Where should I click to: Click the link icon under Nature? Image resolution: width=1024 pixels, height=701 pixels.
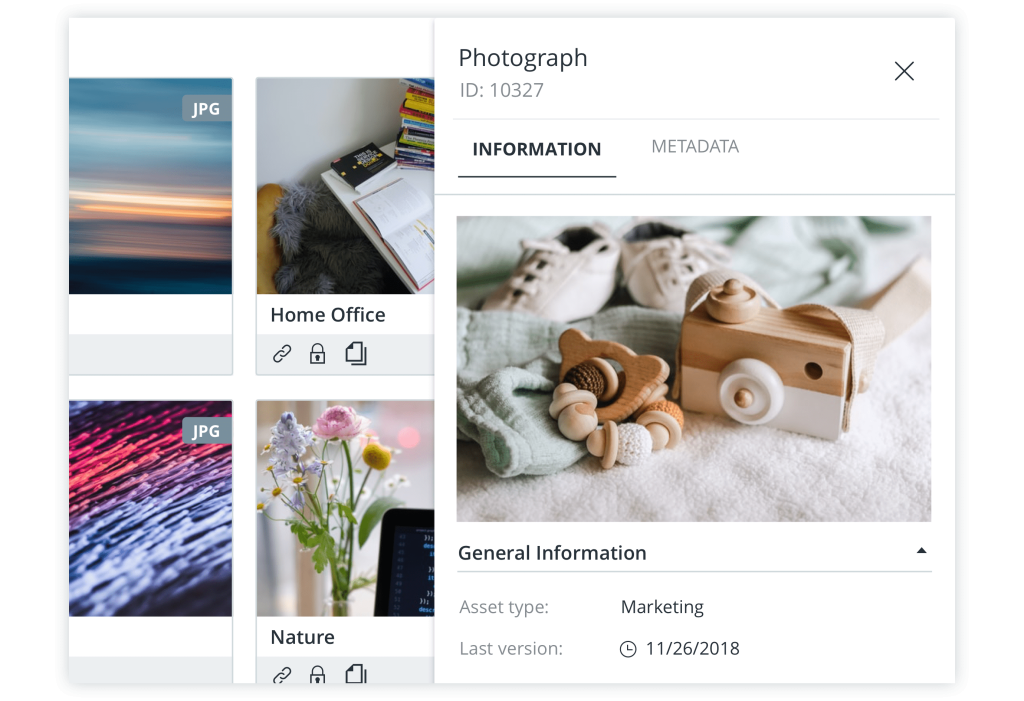pos(281,674)
